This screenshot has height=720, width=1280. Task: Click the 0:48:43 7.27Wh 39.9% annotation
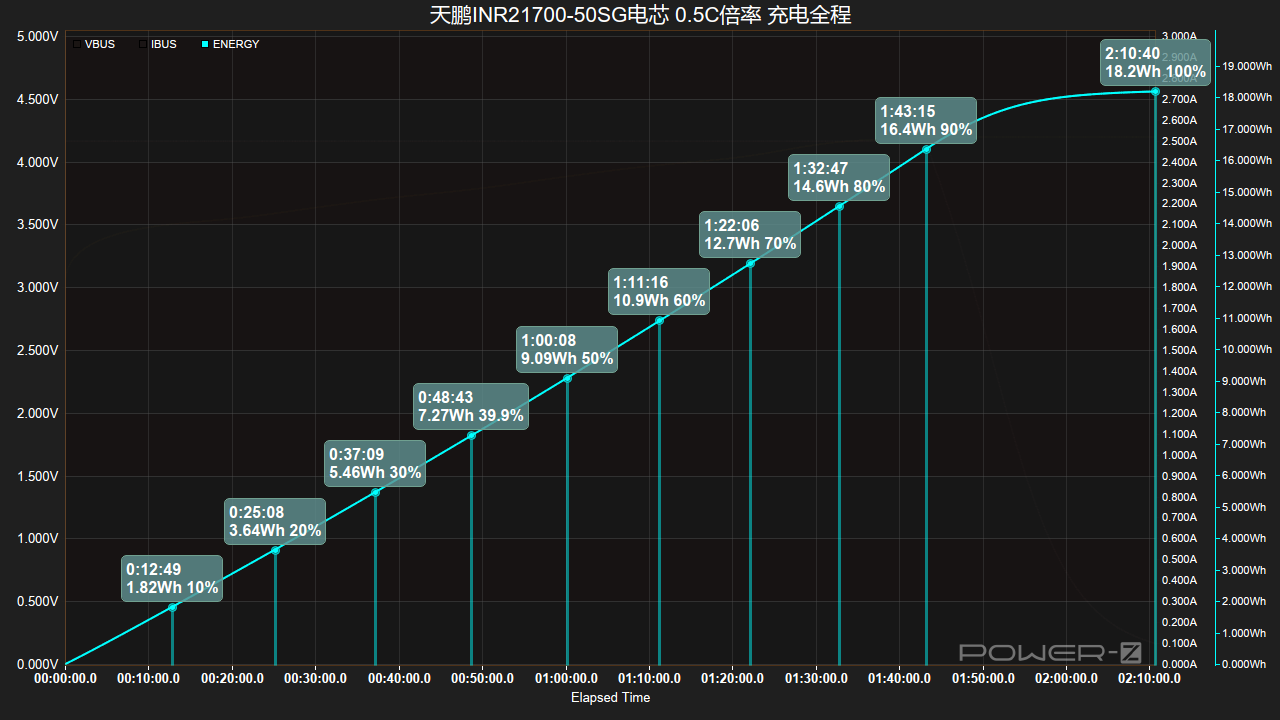point(471,406)
